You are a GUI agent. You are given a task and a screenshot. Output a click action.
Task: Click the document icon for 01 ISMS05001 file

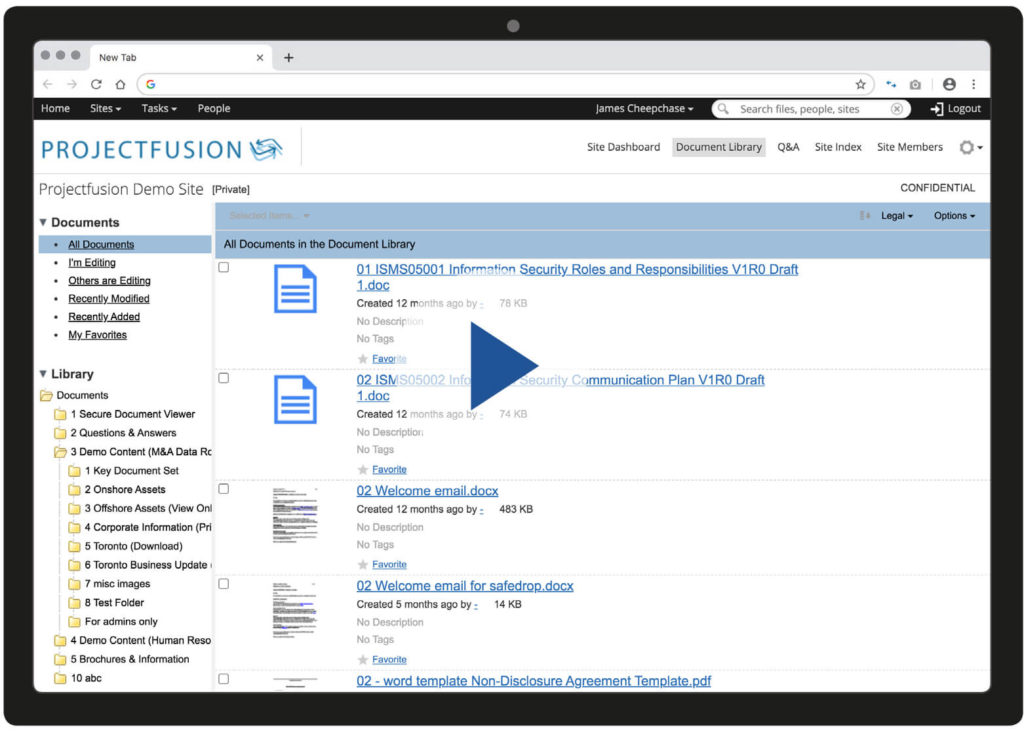click(295, 289)
